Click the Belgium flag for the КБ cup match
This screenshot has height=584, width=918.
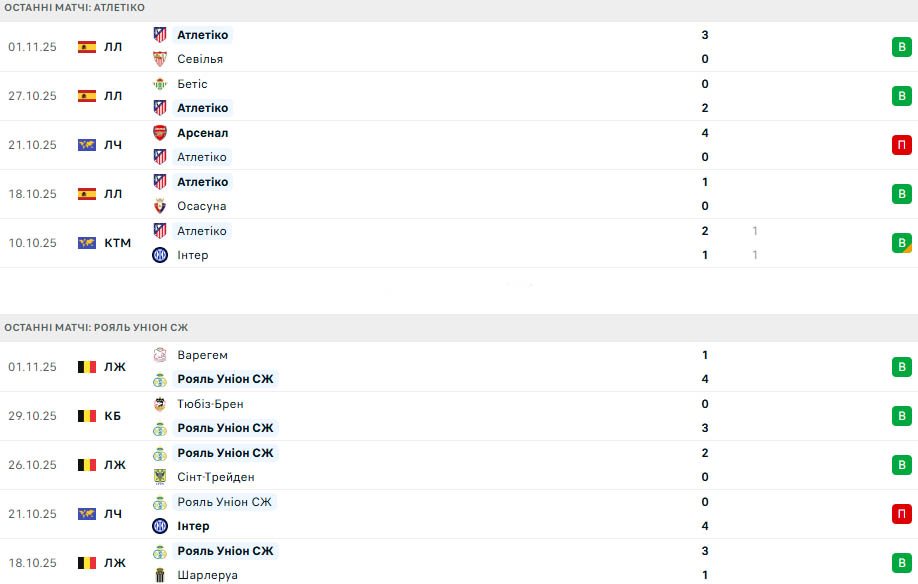87,416
